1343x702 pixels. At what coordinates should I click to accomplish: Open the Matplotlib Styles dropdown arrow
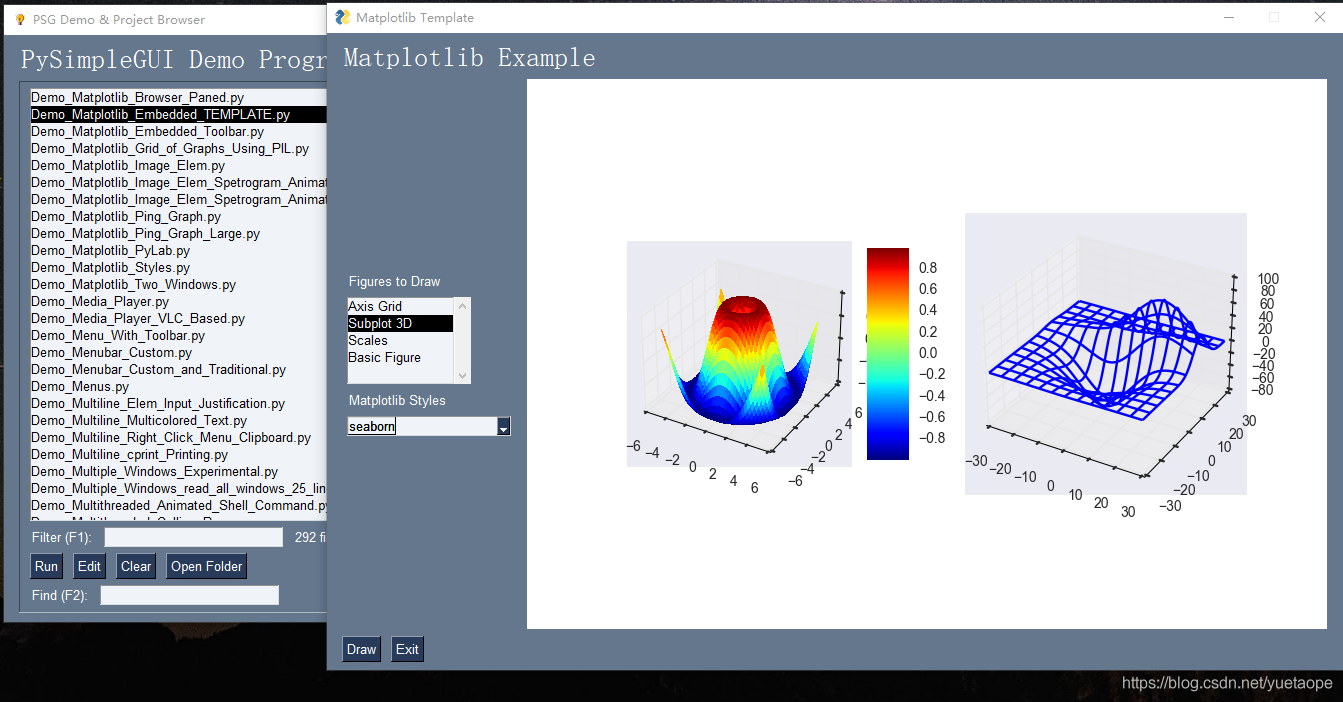click(504, 427)
